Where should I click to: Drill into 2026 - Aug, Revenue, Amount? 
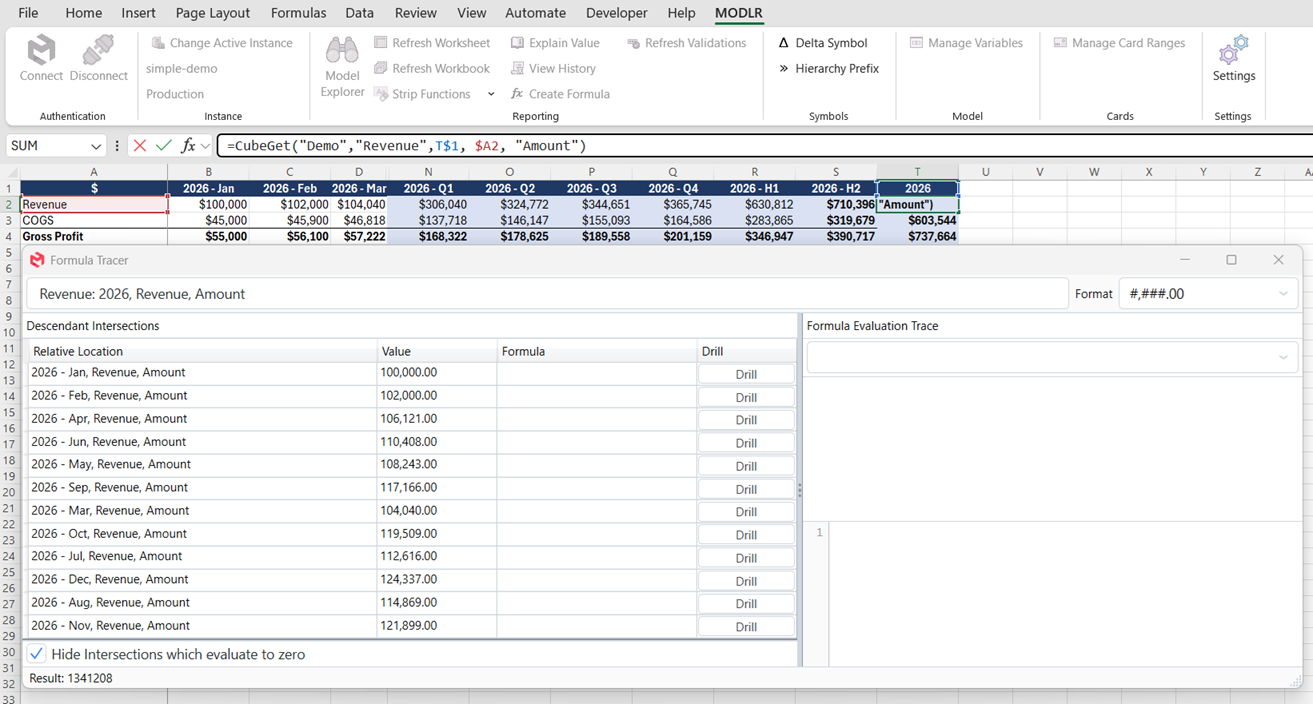point(746,604)
